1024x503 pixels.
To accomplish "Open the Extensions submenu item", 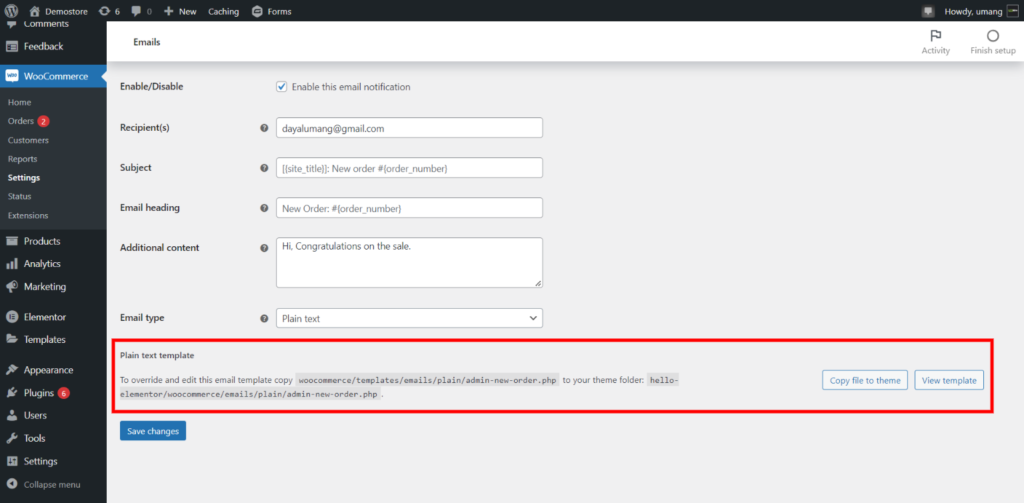I will point(28,215).
